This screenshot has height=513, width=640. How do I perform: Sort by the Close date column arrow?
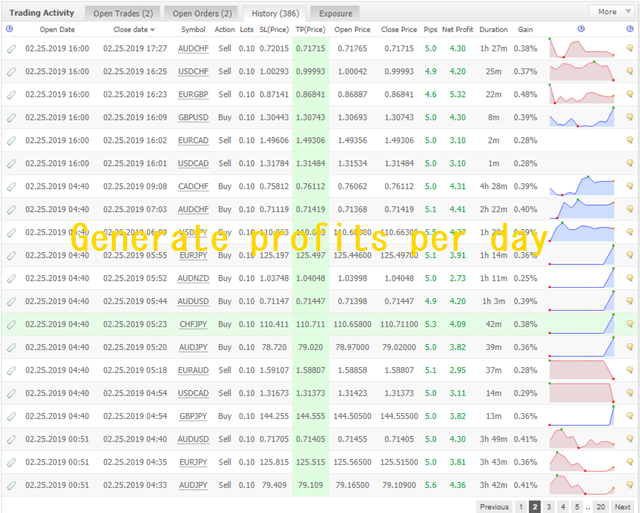click(153, 30)
